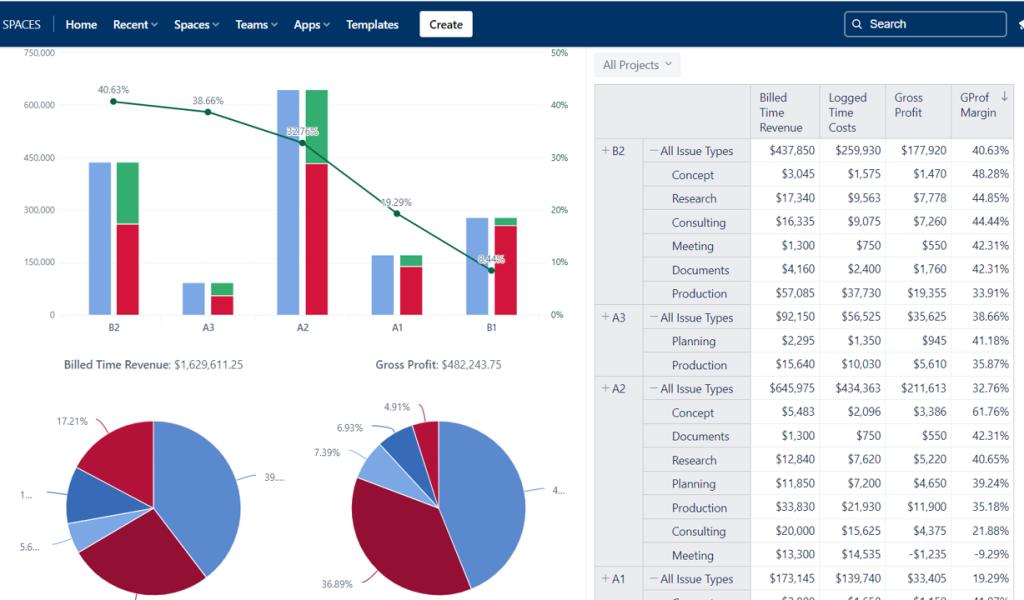The width and height of the screenshot is (1024, 600).
Task: Select A3 total gross profit $35,625
Action: point(918,317)
